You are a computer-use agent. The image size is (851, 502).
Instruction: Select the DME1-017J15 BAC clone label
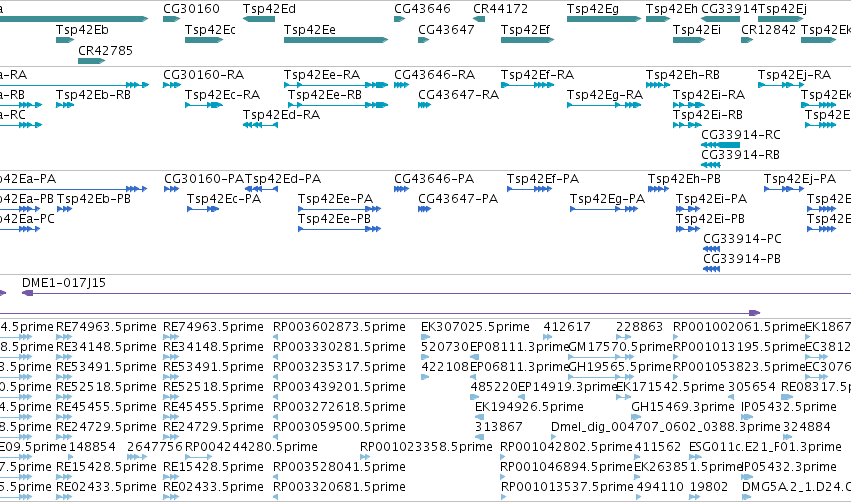[x=64, y=283]
